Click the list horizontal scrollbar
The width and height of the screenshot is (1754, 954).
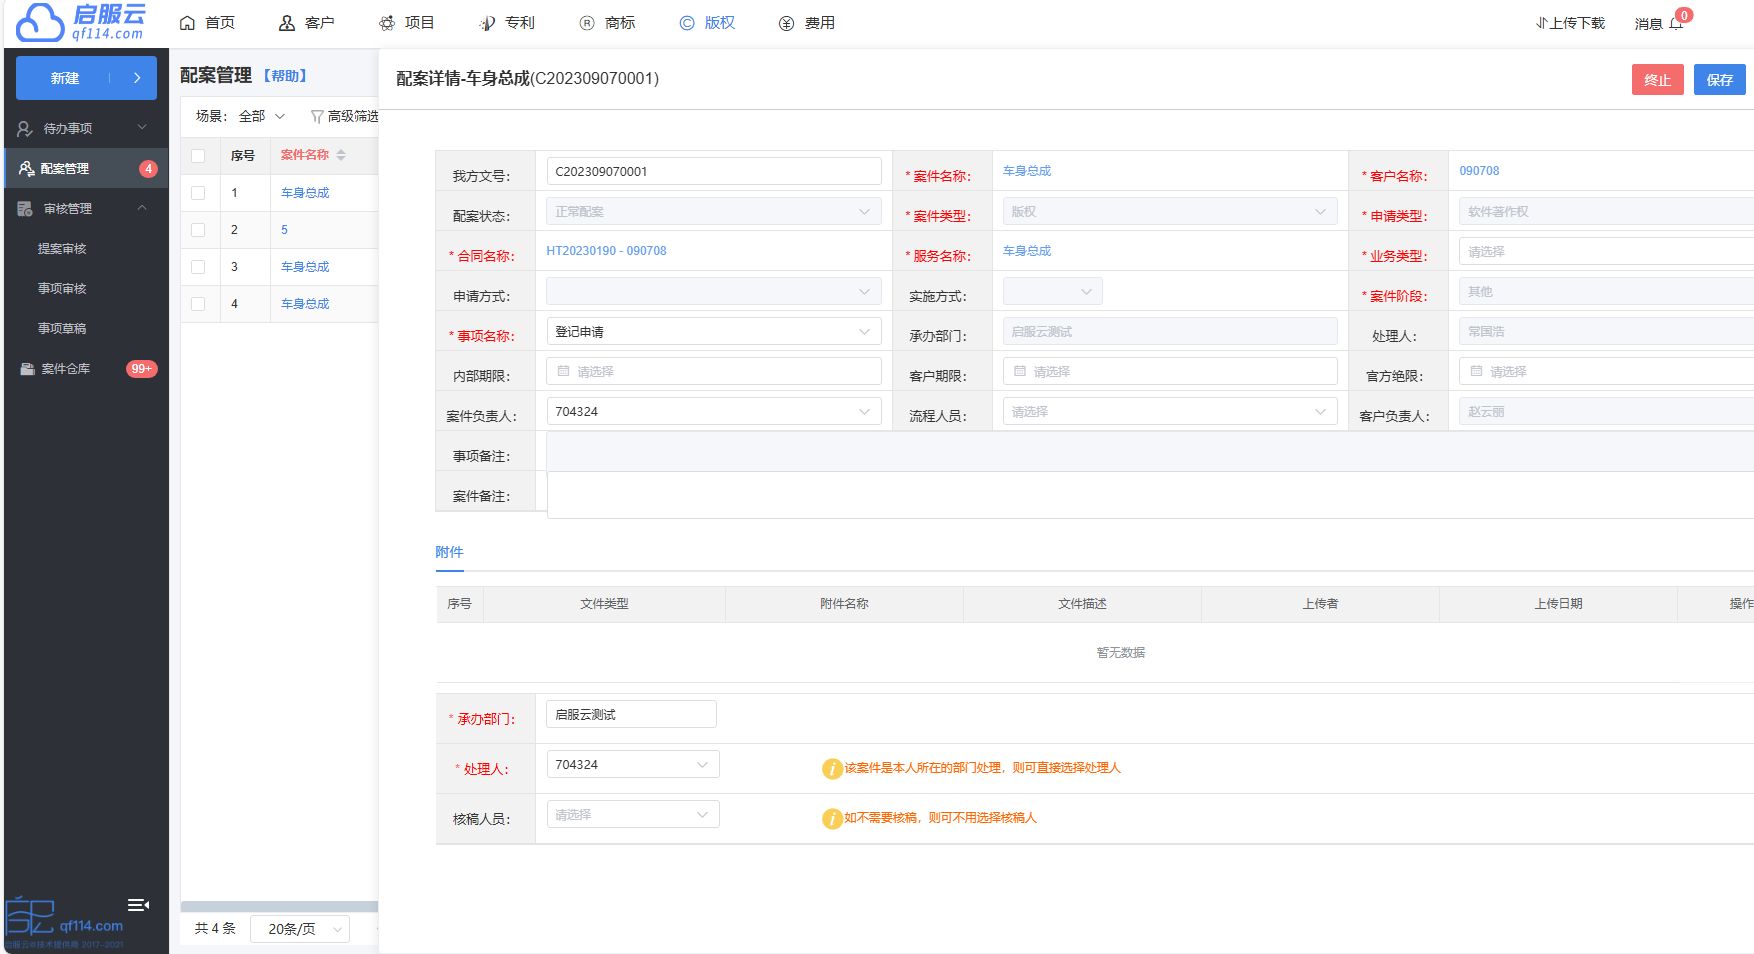280,907
